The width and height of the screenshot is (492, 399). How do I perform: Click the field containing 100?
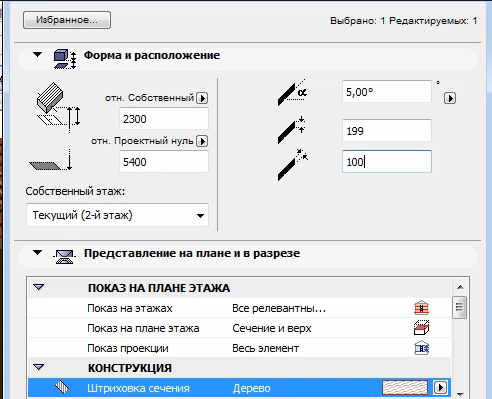click(x=387, y=161)
